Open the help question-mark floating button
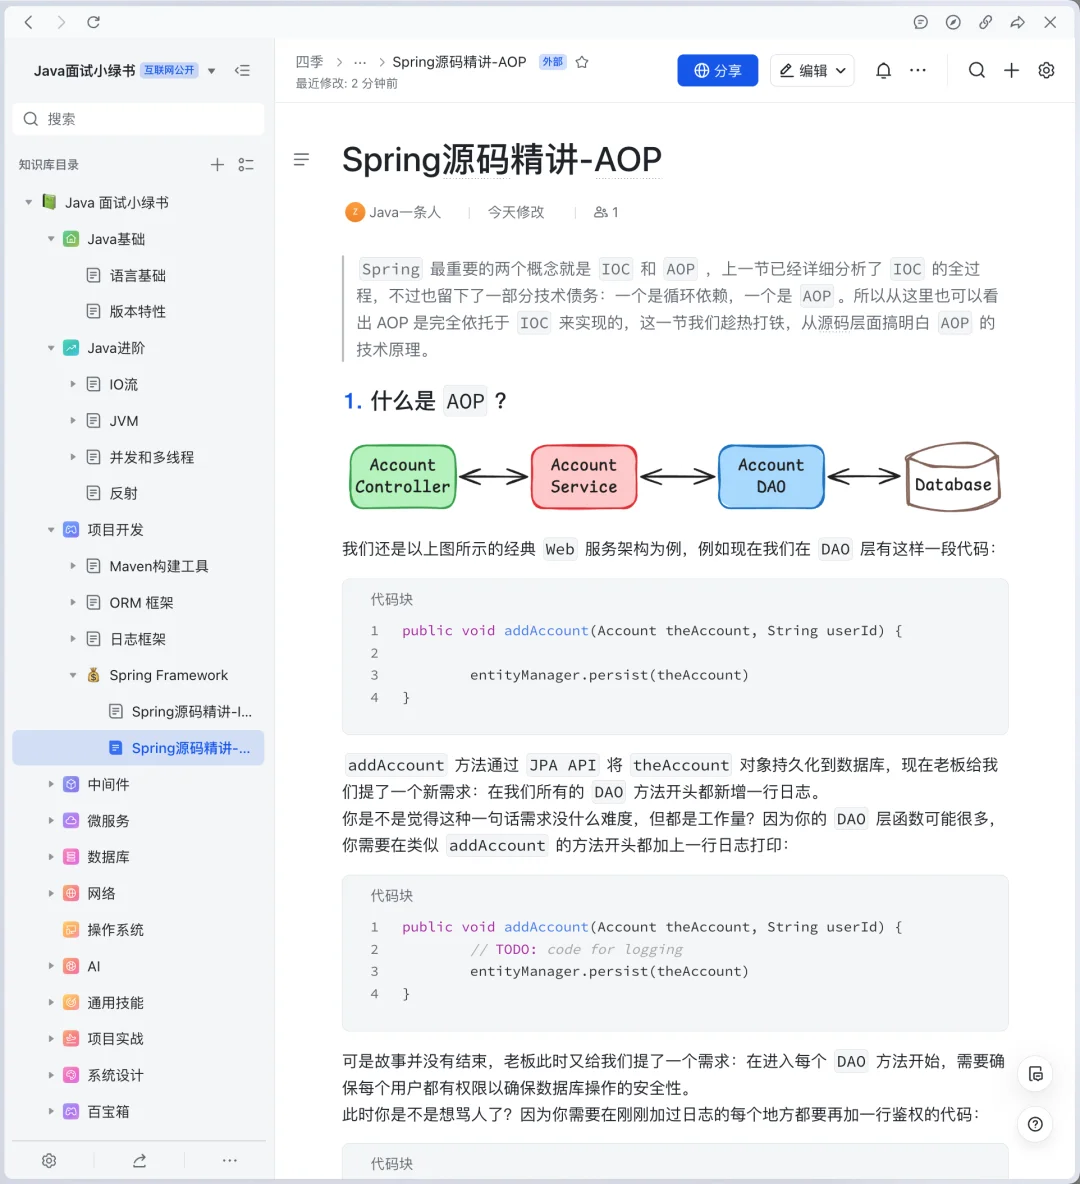 [1035, 1124]
